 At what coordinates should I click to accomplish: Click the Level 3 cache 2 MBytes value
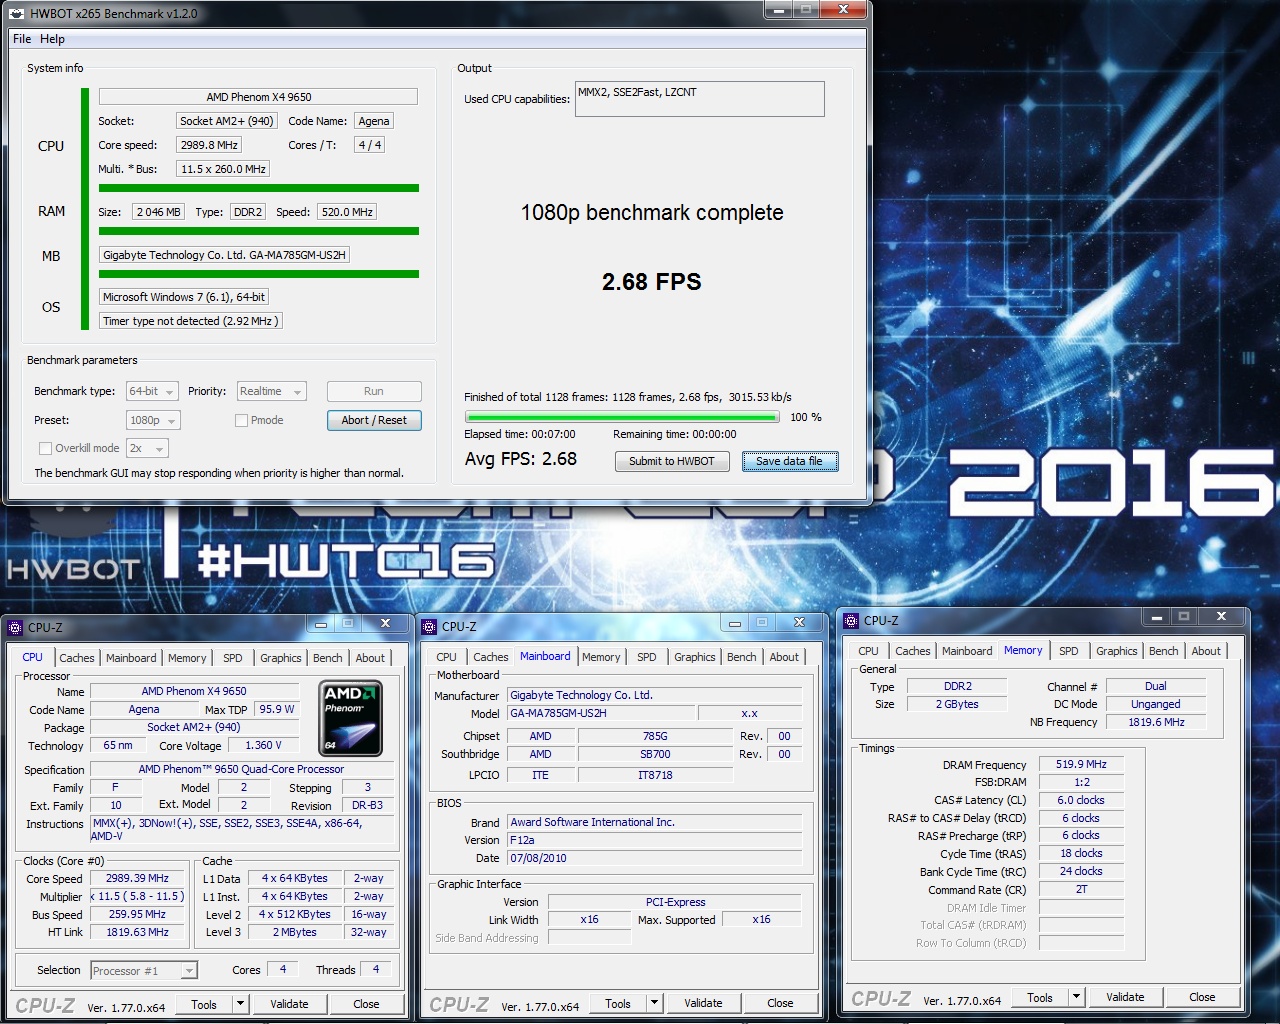[x=295, y=932]
